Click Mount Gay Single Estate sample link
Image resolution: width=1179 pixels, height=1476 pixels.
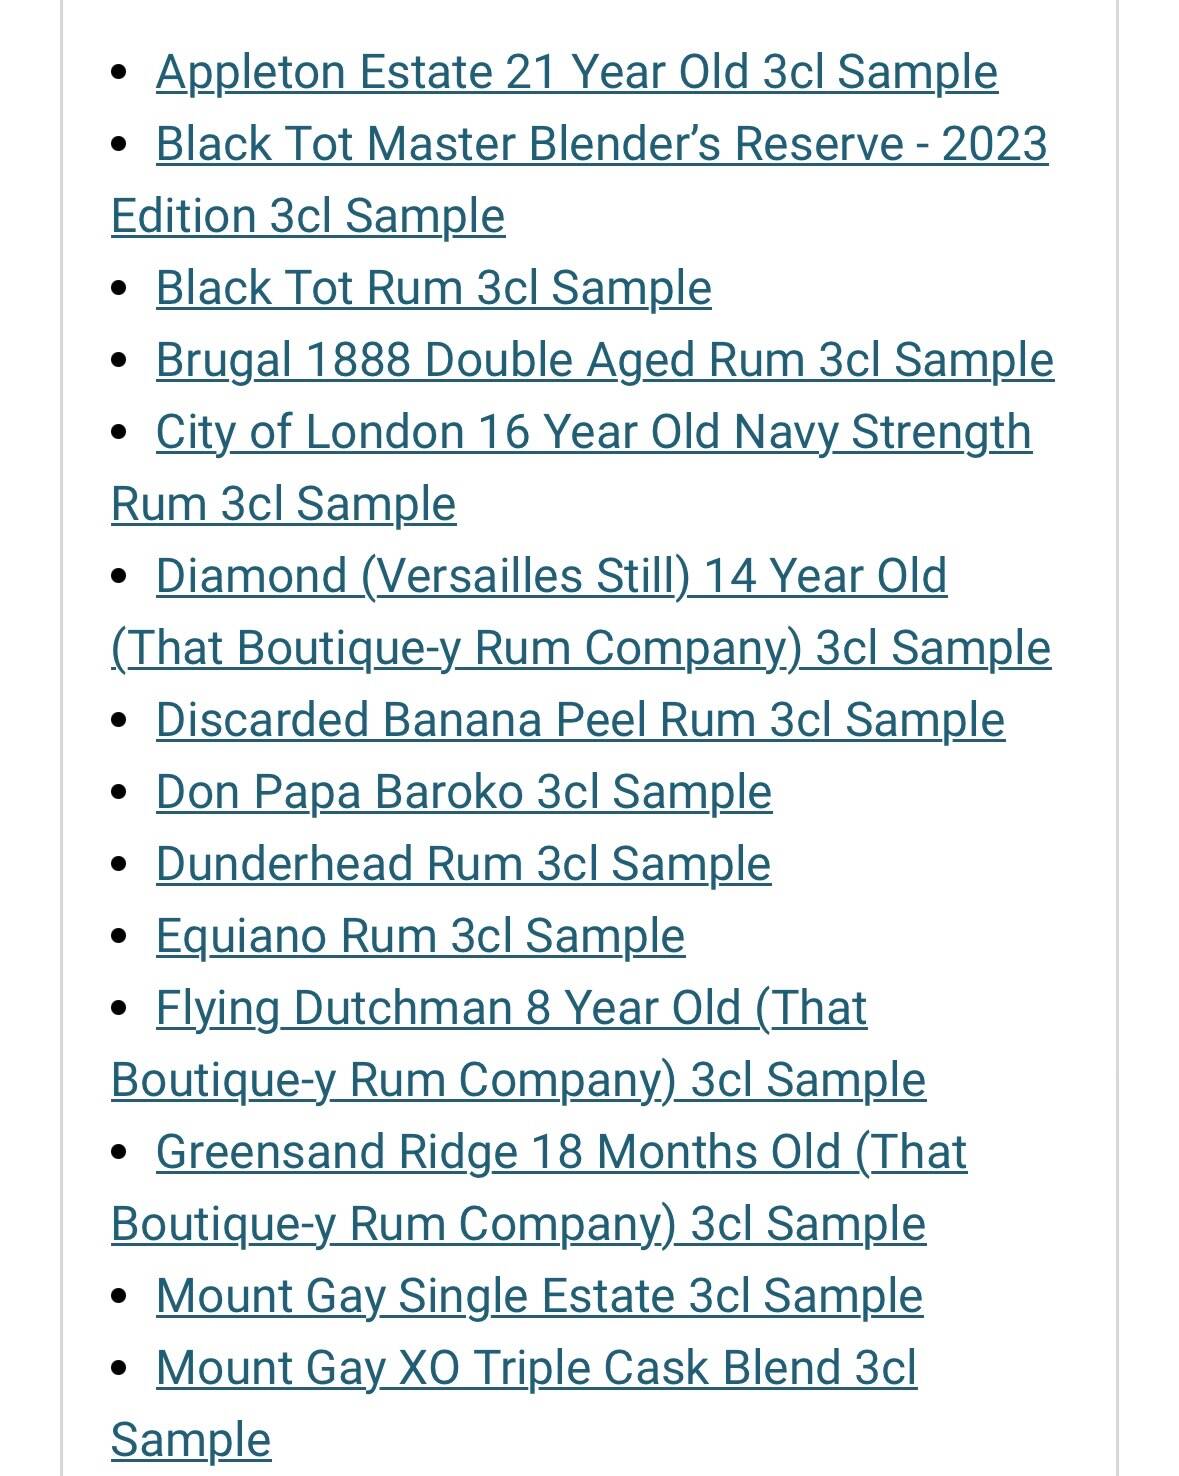point(539,1296)
